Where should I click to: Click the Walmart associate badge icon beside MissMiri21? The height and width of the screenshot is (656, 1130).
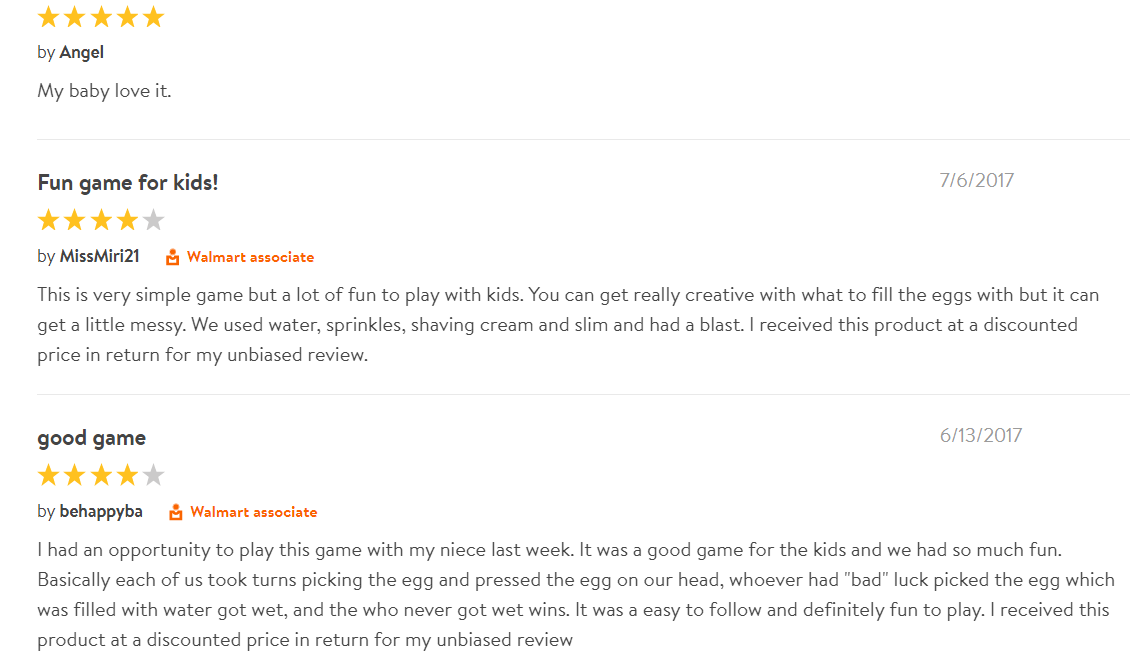pos(172,257)
